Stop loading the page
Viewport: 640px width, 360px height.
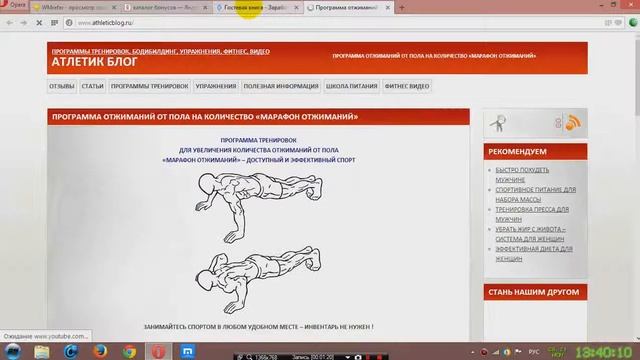pyautogui.click(x=39, y=23)
